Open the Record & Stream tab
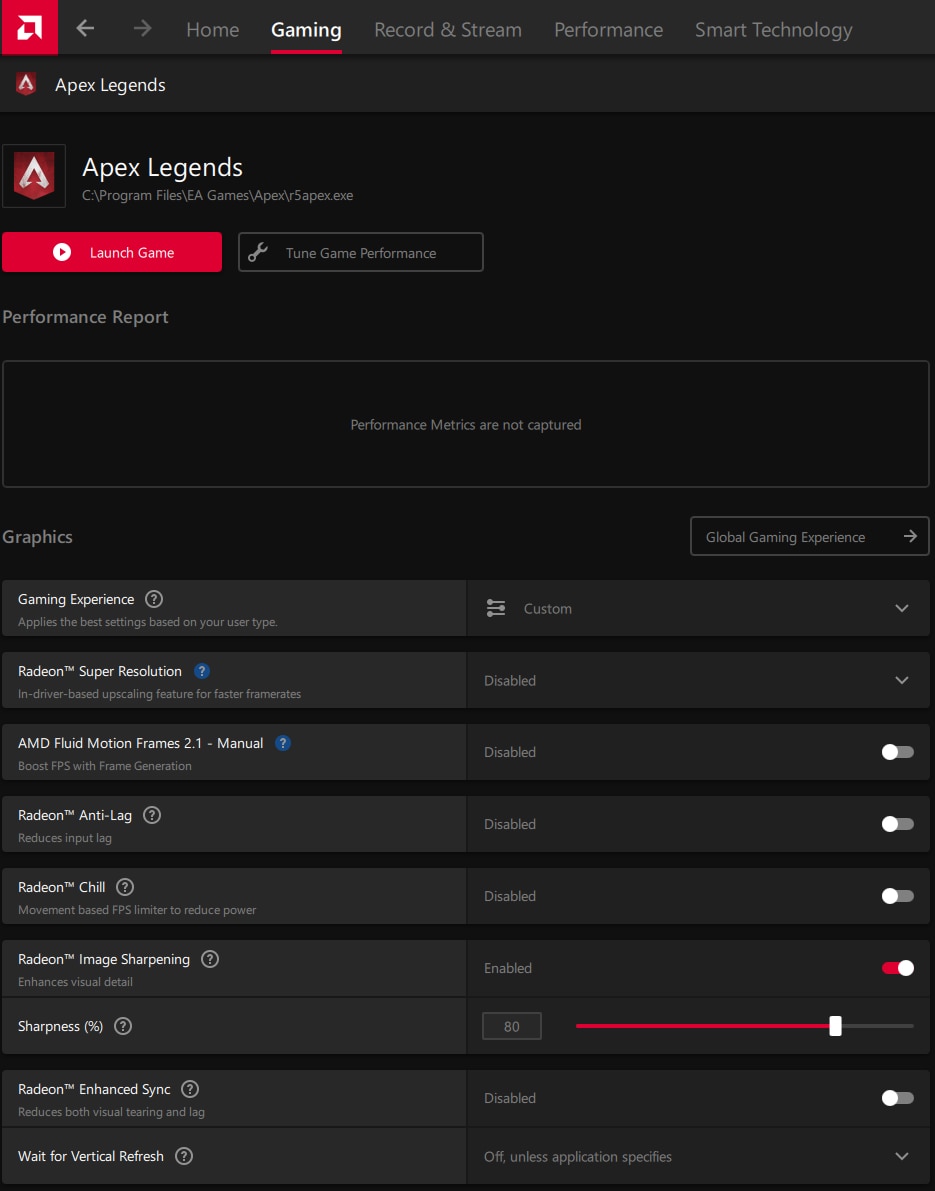 pos(447,30)
